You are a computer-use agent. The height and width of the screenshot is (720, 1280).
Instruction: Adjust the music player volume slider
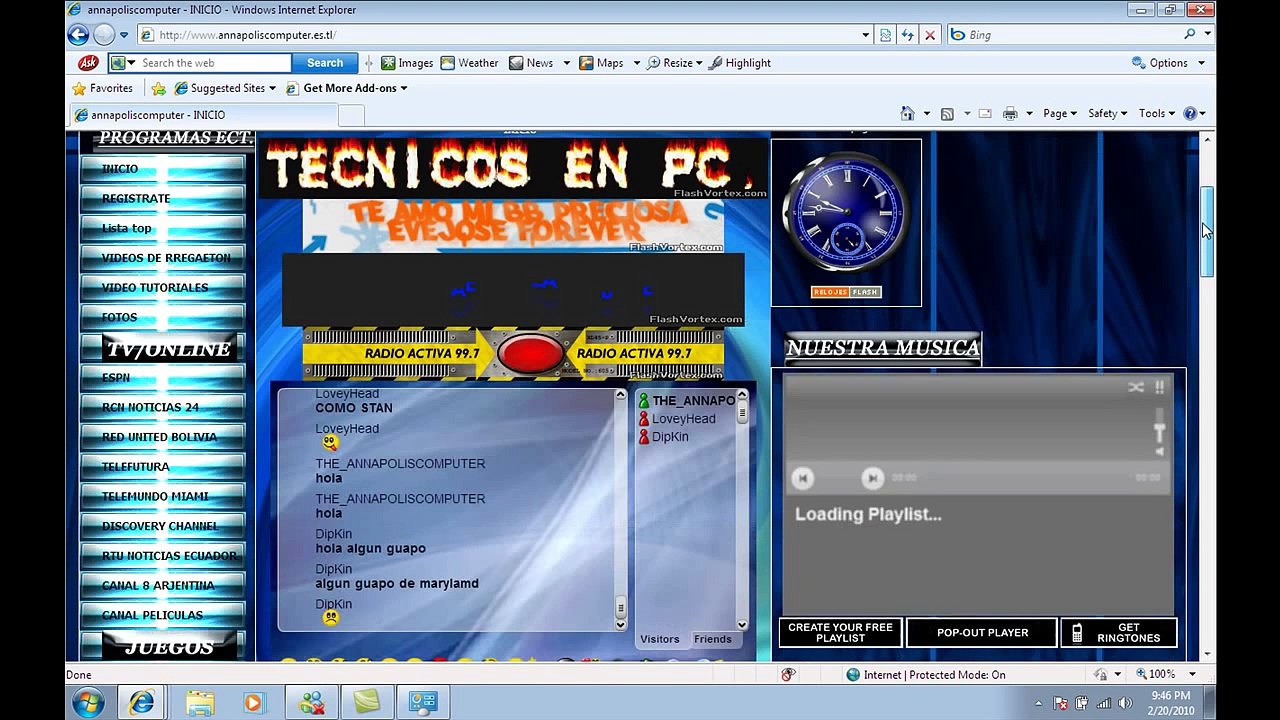click(x=1159, y=431)
